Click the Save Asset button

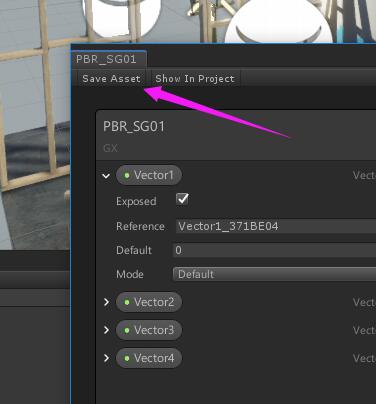(x=111, y=79)
